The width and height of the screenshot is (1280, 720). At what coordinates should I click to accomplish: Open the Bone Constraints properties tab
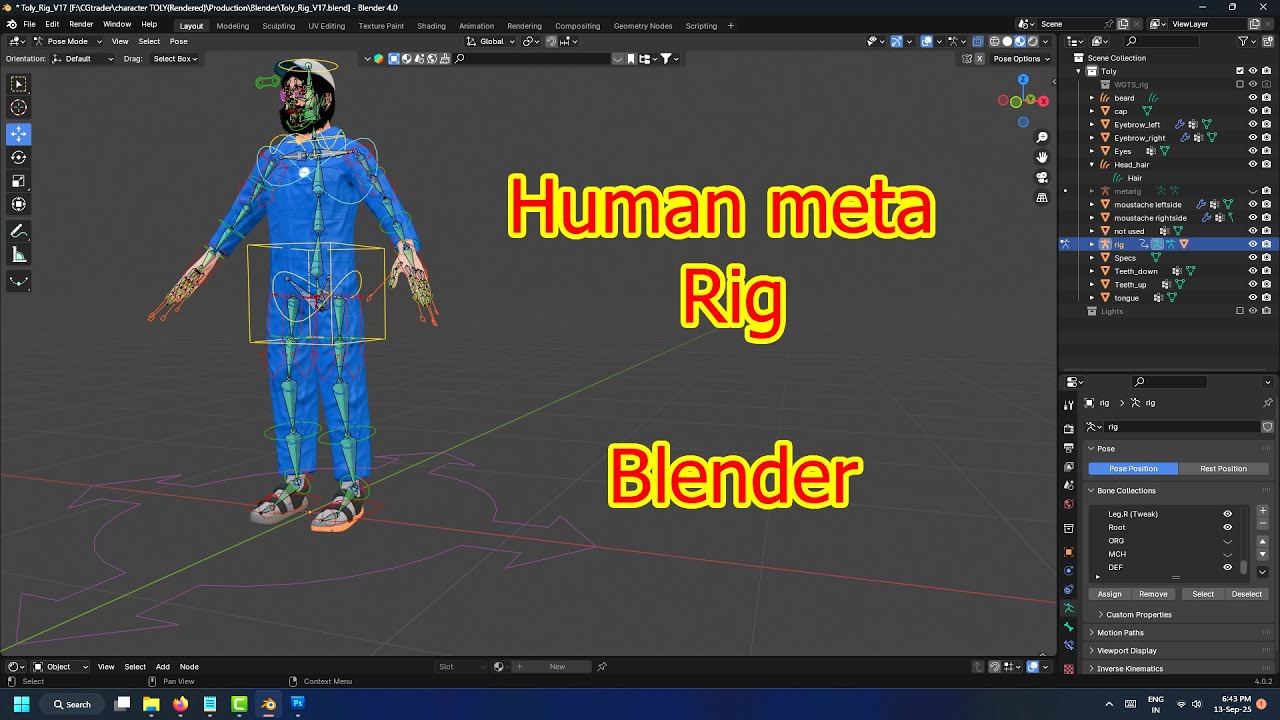point(1069,646)
